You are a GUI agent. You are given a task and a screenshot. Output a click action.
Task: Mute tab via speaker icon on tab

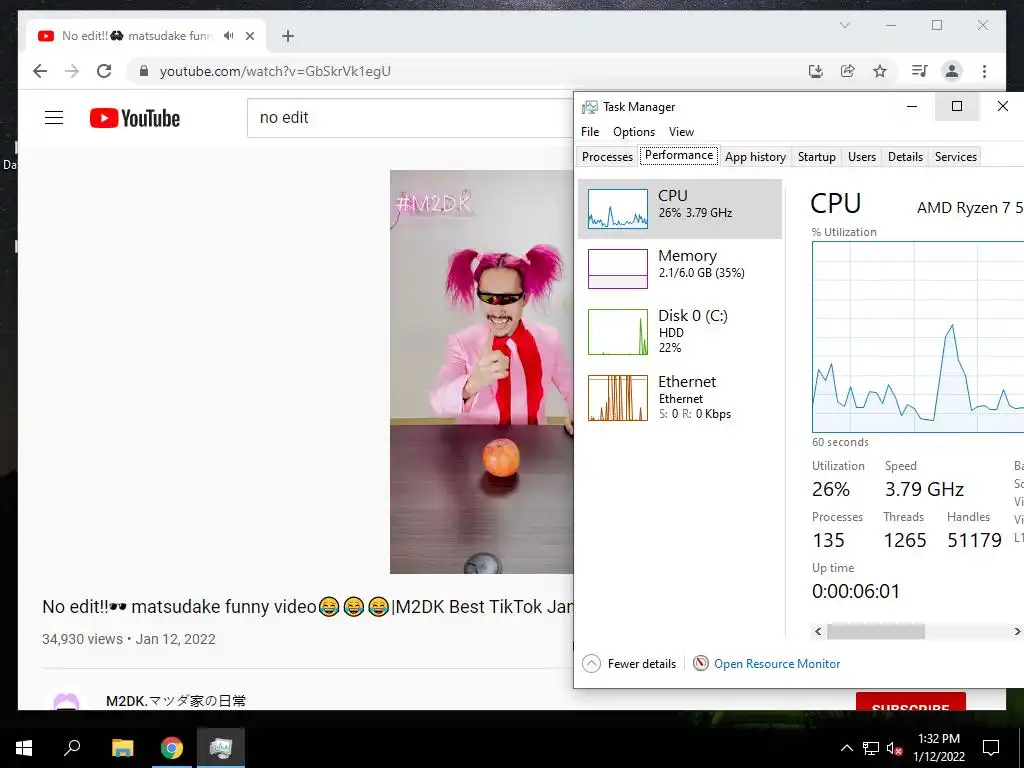click(x=228, y=36)
